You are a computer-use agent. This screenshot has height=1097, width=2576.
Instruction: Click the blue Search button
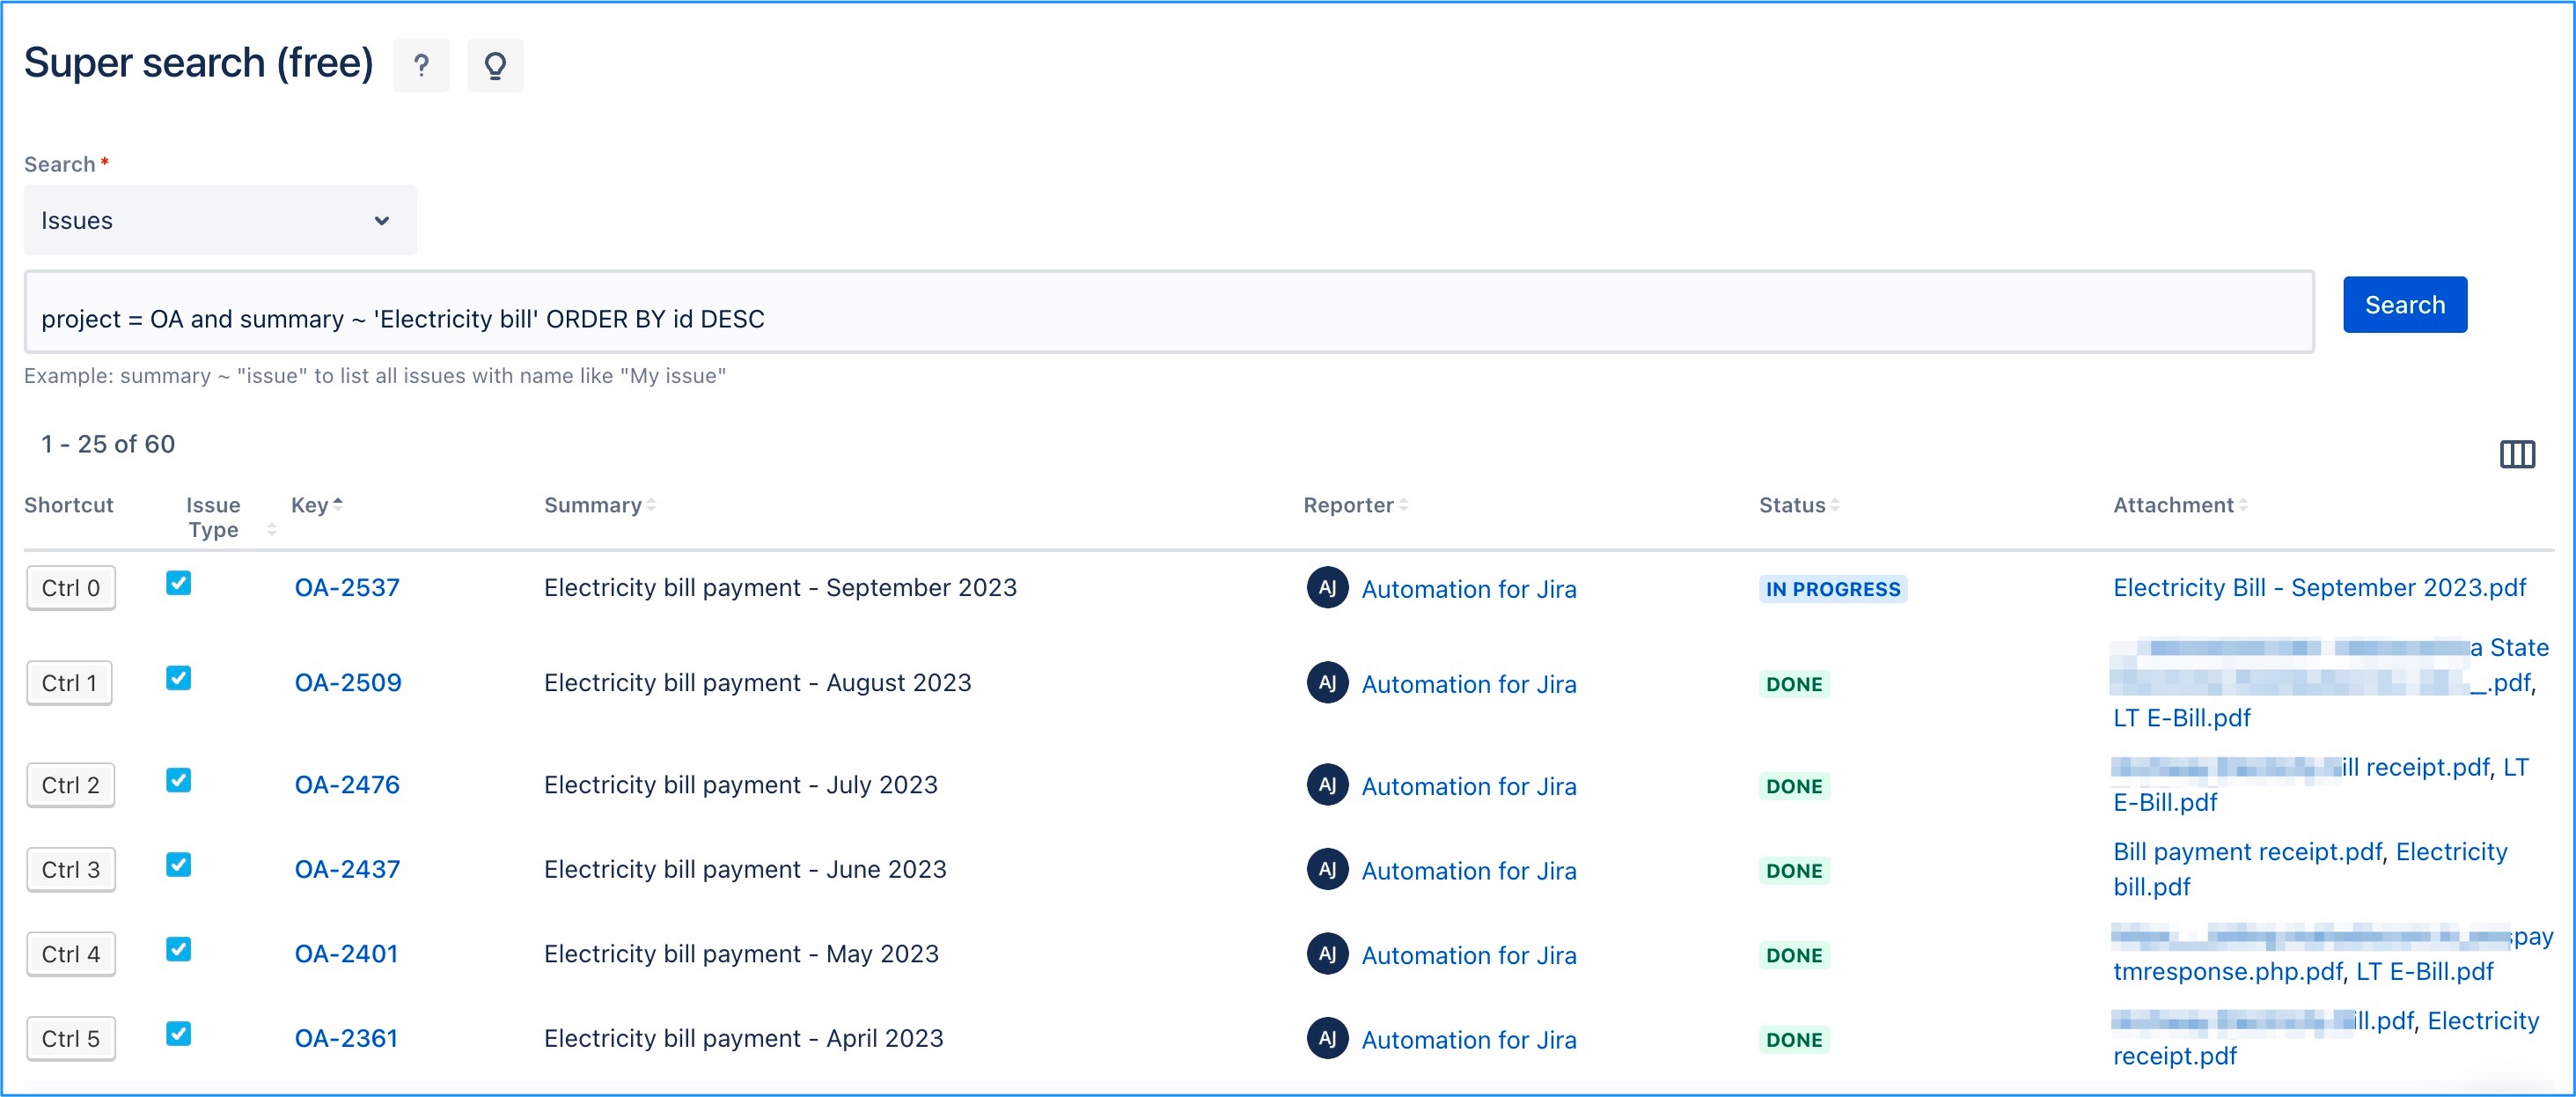[x=2404, y=305]
